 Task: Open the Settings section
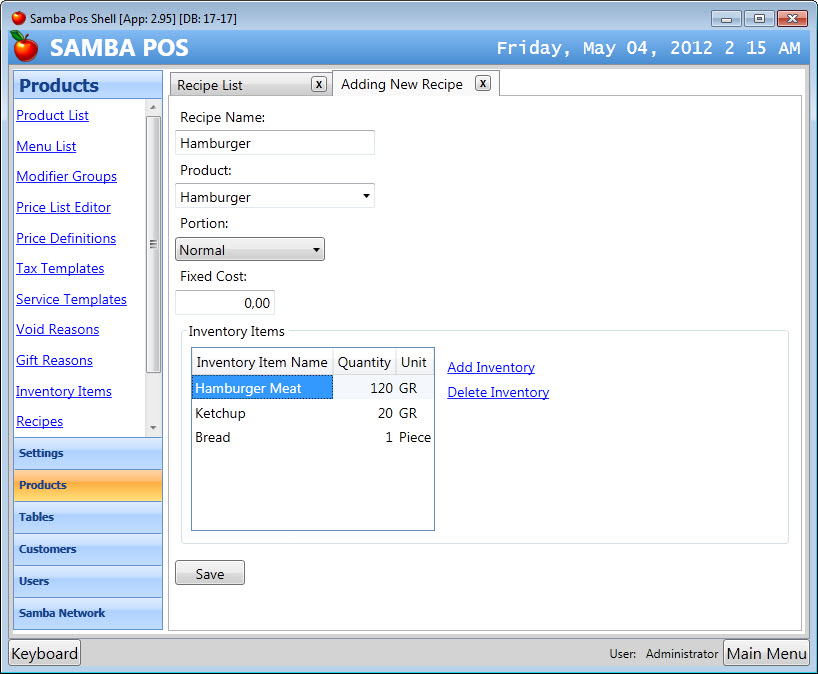[88, 453]
